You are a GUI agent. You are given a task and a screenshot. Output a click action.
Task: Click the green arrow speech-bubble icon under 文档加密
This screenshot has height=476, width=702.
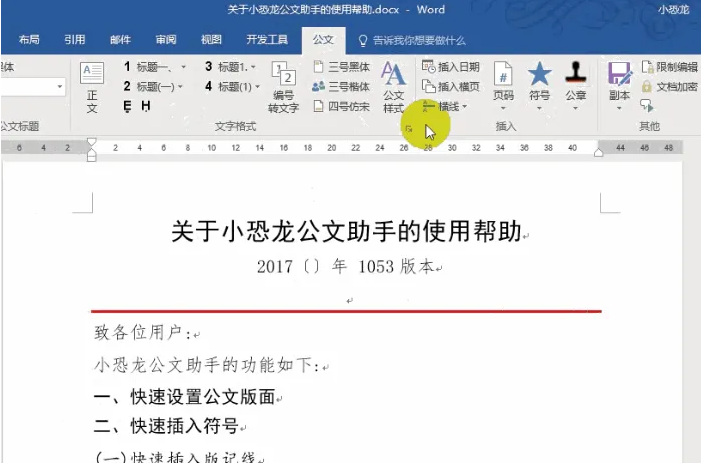(647, 106)
